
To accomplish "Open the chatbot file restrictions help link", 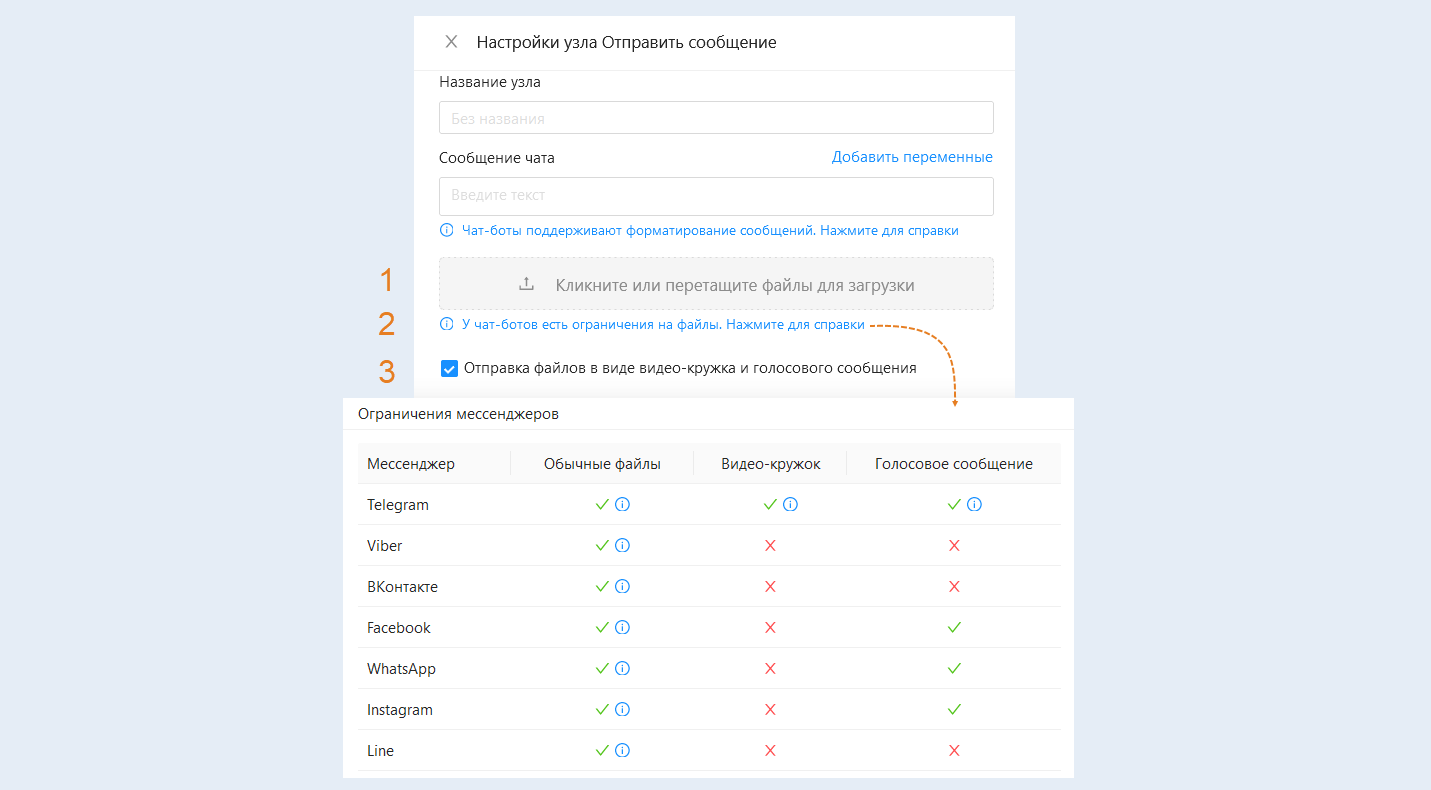I will 663,325.
